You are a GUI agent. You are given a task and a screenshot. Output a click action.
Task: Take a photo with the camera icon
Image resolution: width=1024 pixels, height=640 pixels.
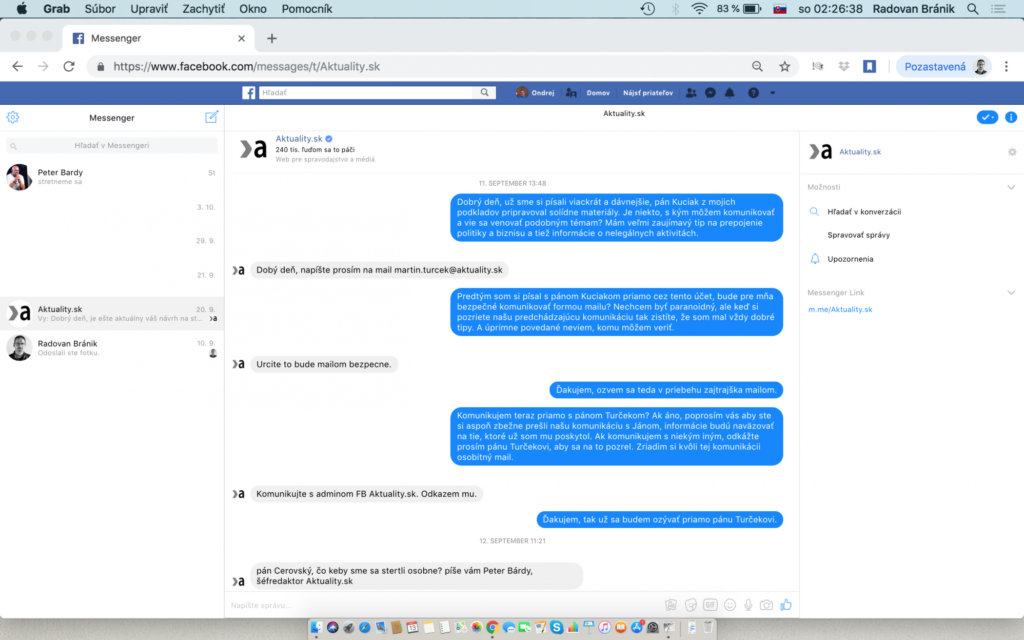point(766,605)
